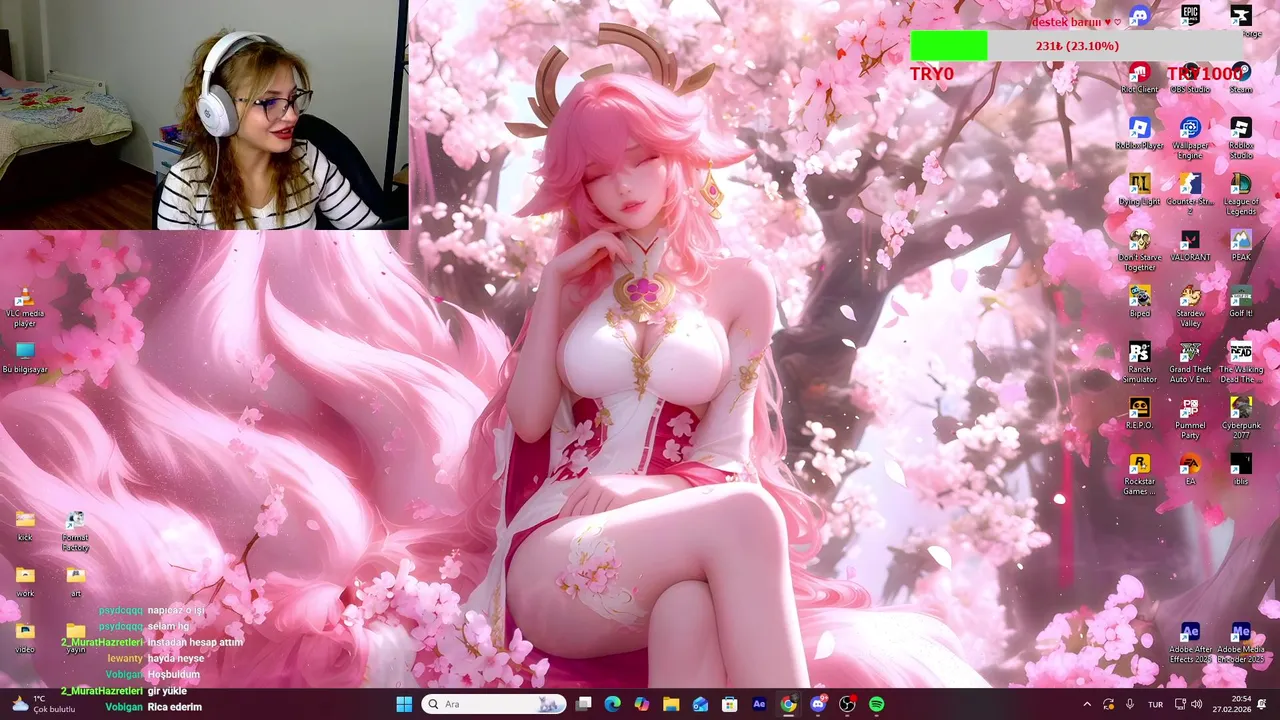1280x720 pixels.
Task: Switch to Discord in the taskbar
Action: pos(818,704)
